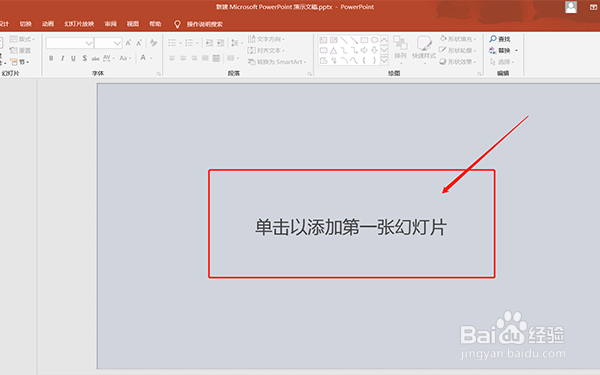600x375 pixels.
Task: Switch to the Review (审阅) tab
Action: [111, 24]
